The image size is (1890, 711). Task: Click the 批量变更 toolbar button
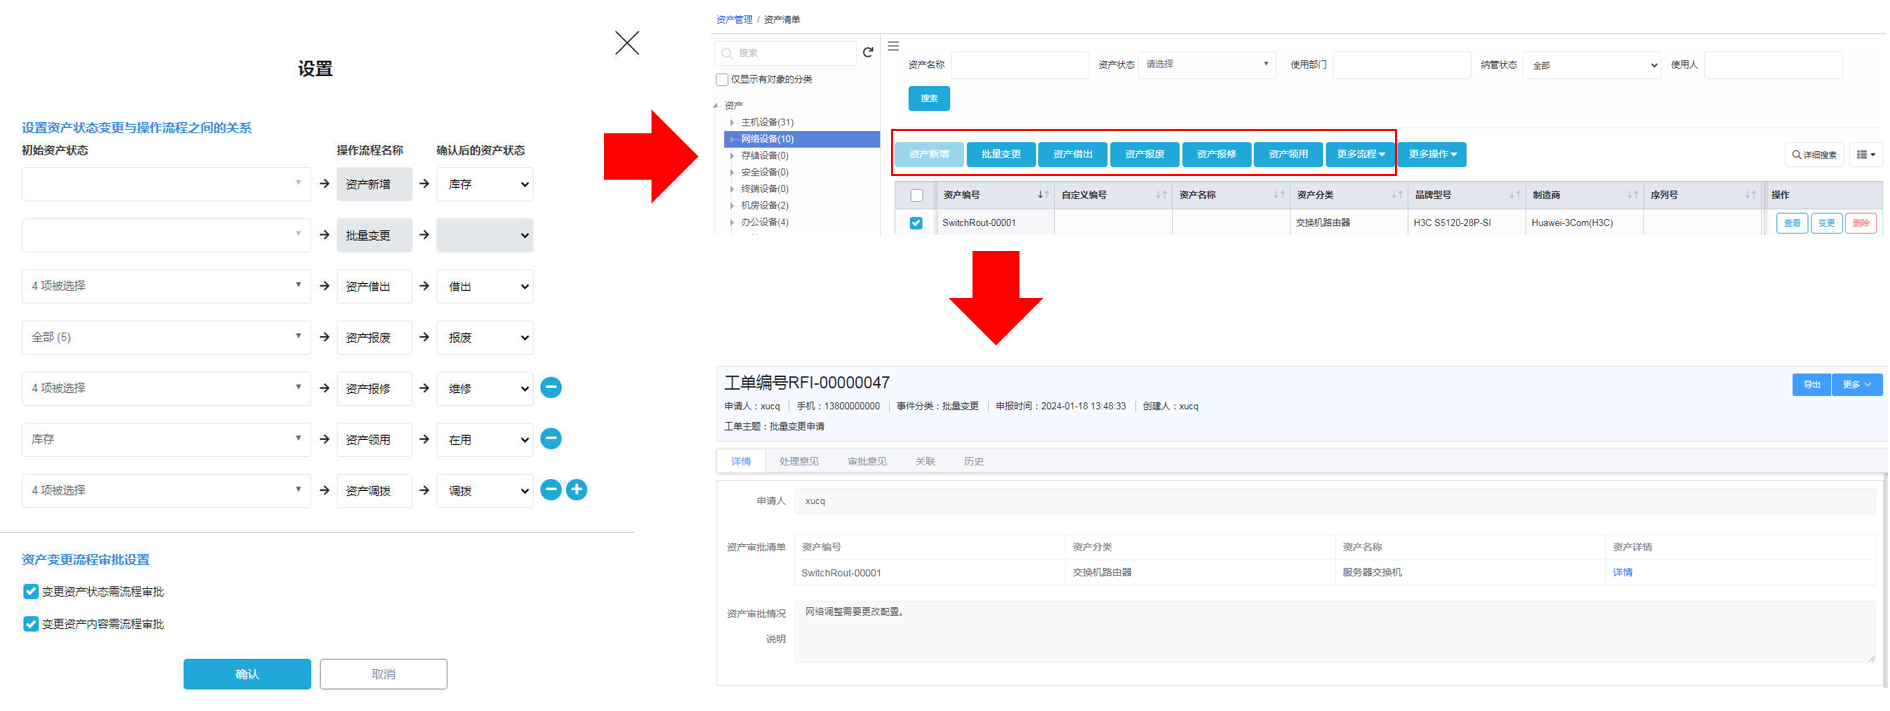pos(1001,155)
